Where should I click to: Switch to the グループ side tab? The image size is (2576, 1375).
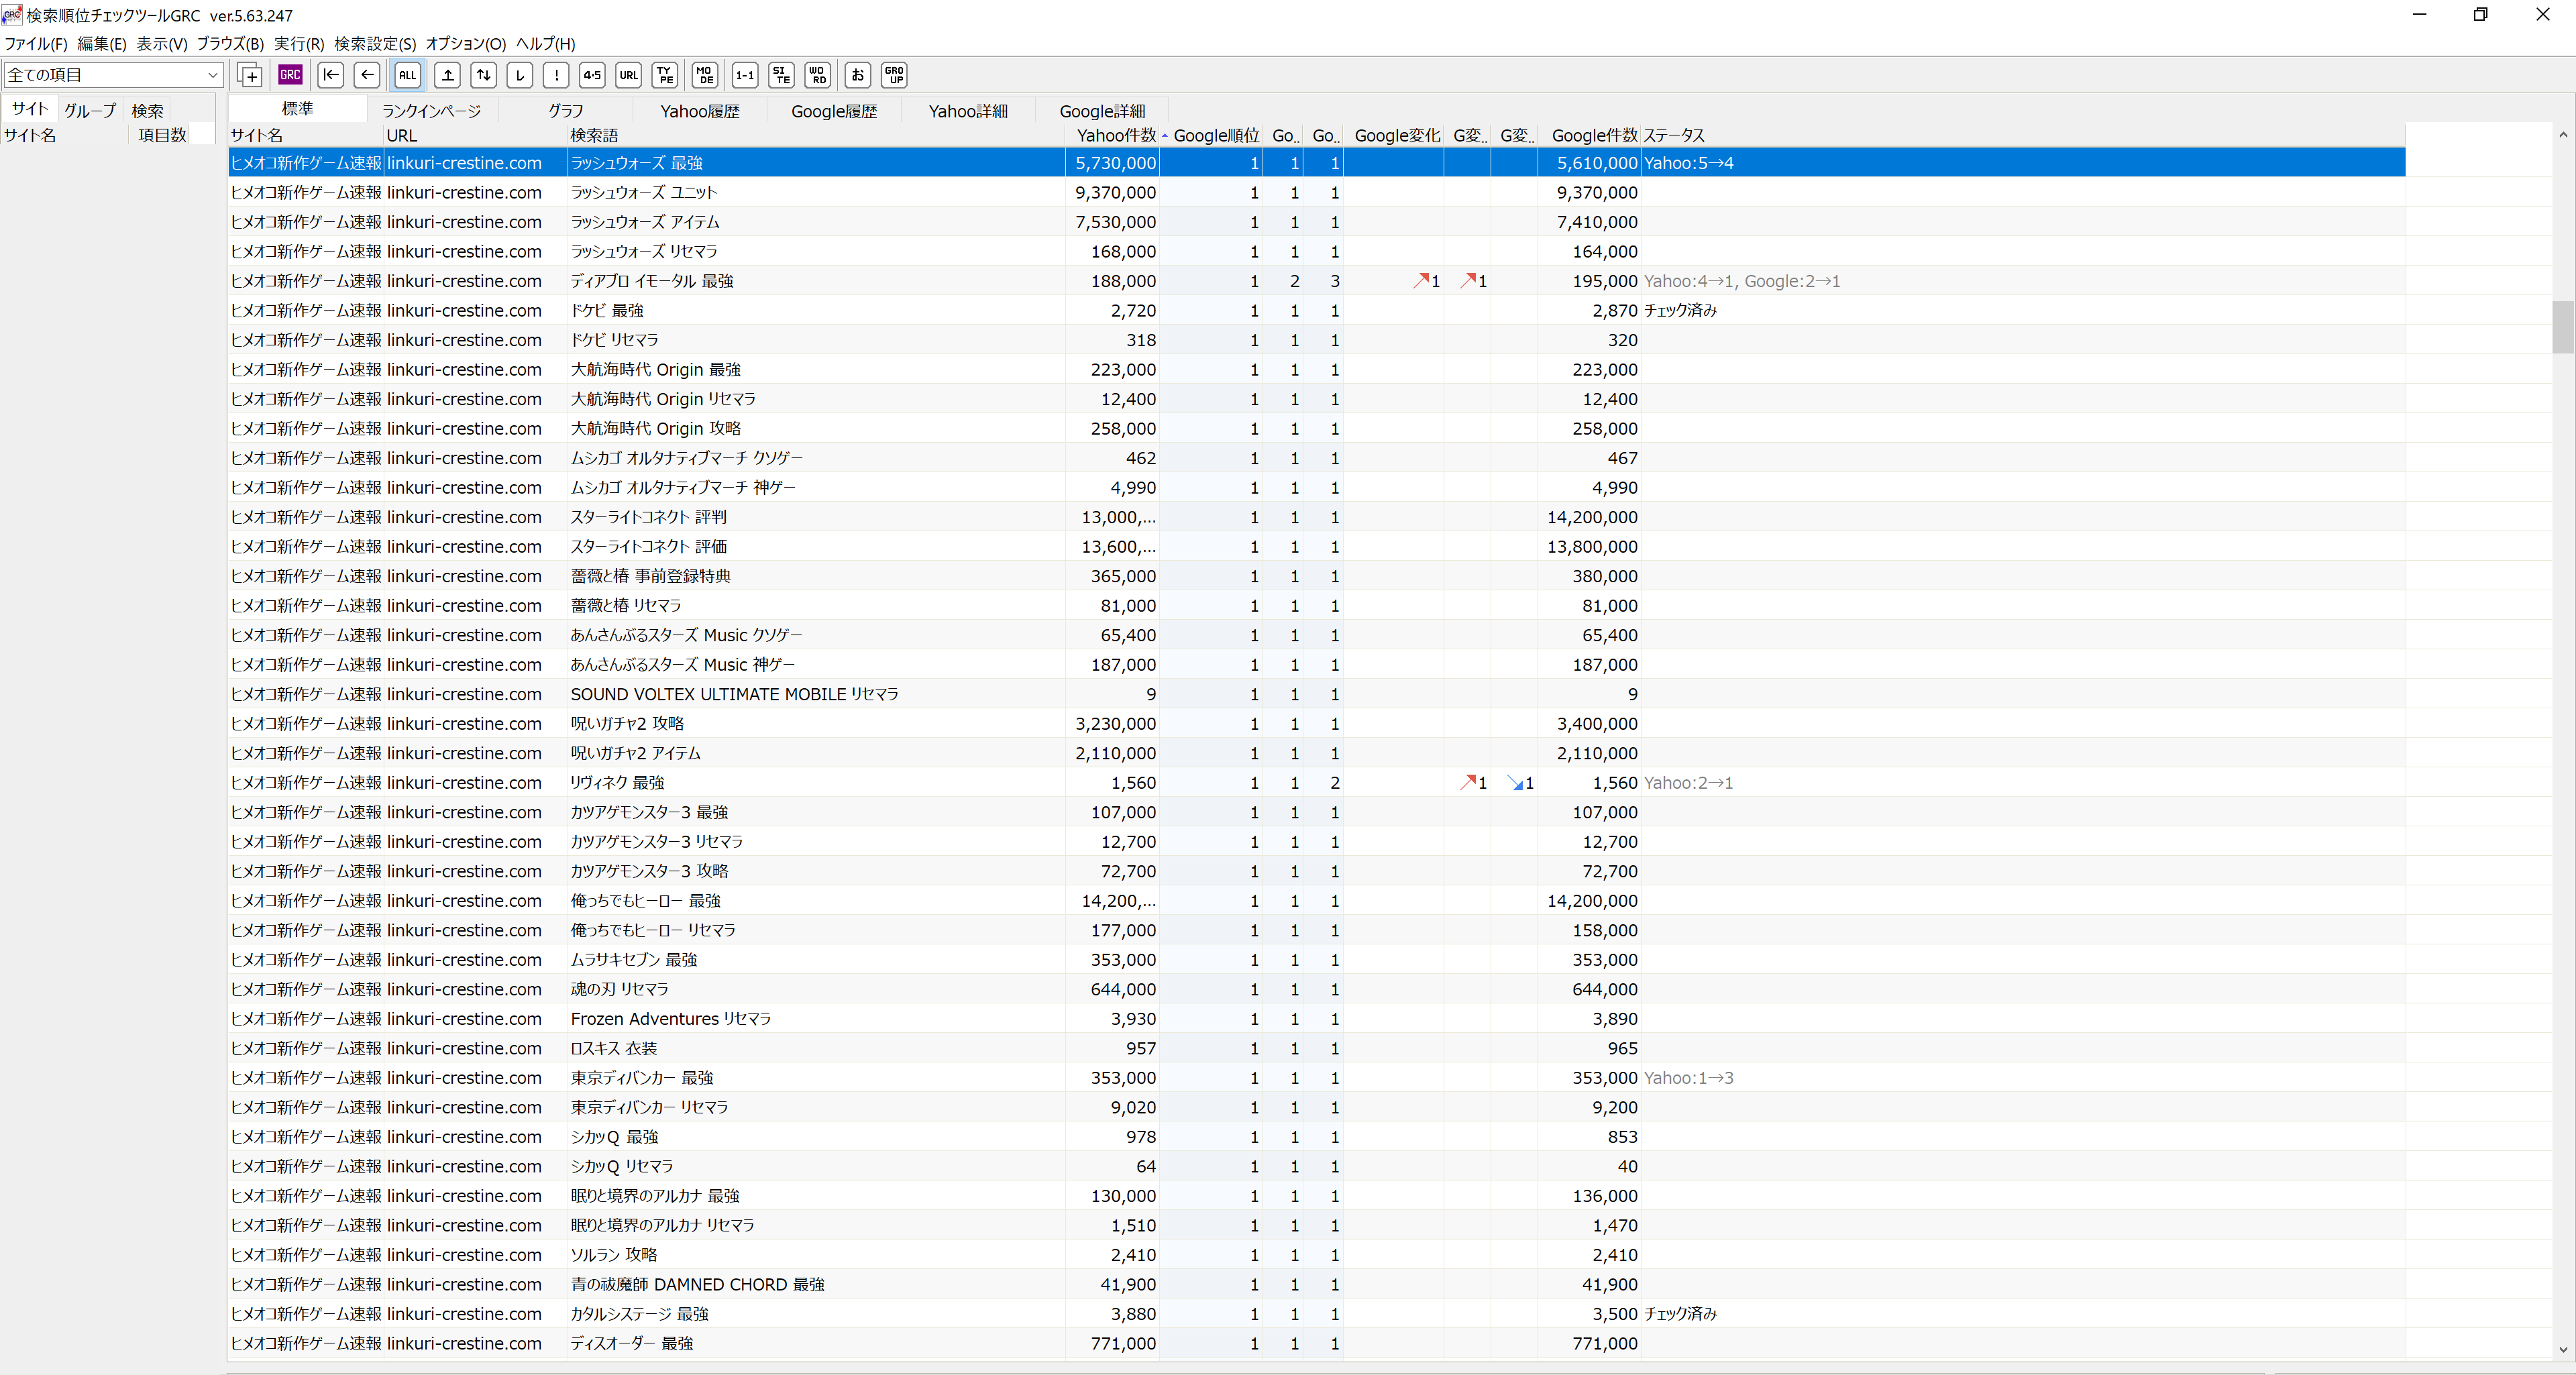(90, 110)
